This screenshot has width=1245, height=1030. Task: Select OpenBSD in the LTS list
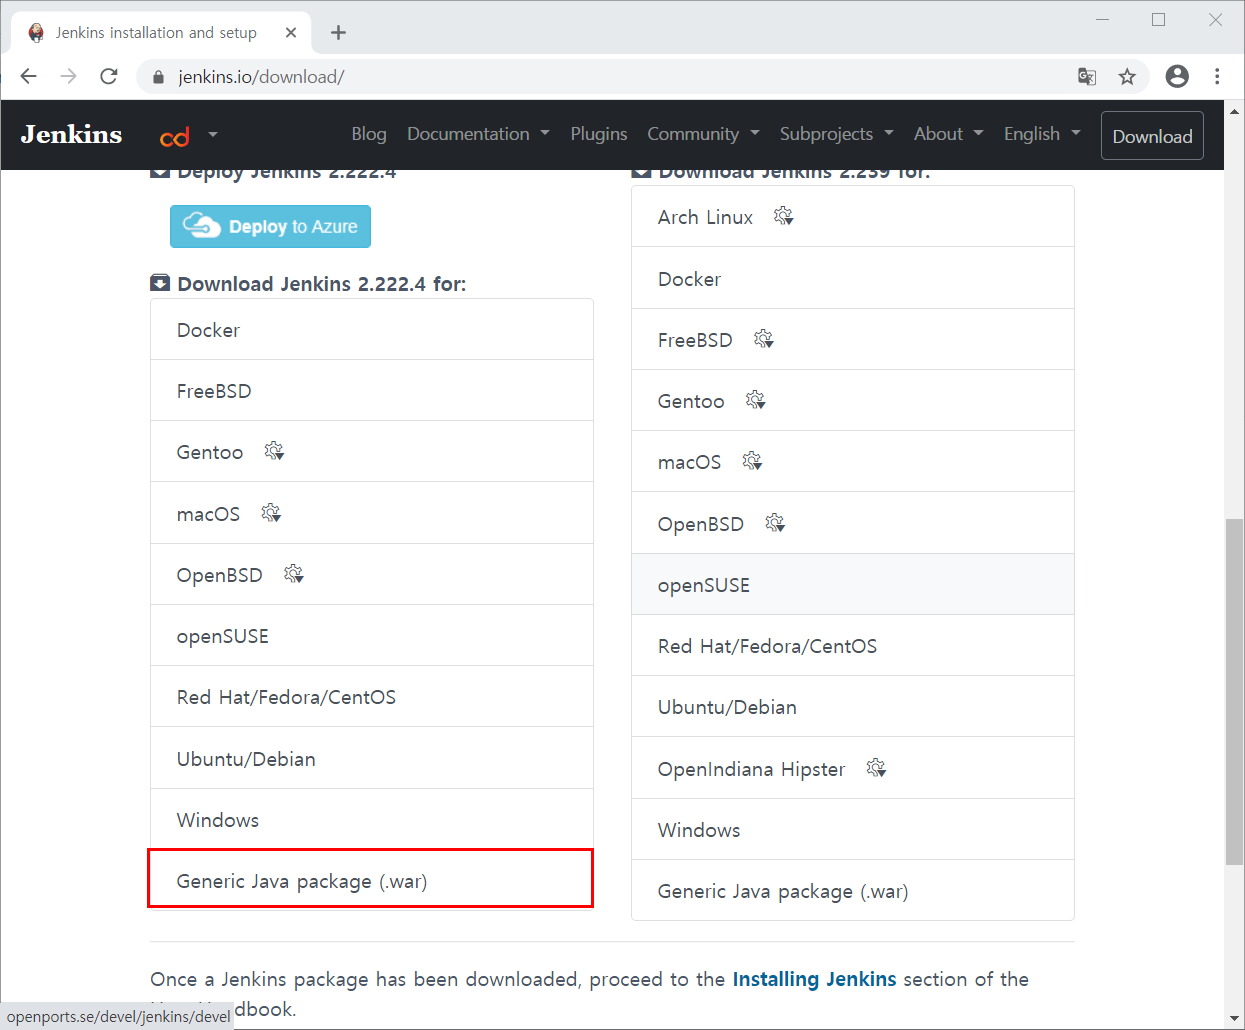coord(372,575)
